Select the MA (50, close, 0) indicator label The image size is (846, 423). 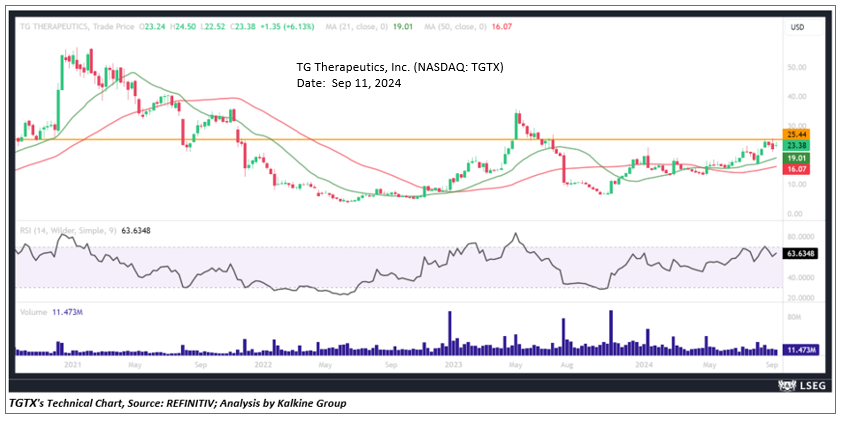click(455, 26)
